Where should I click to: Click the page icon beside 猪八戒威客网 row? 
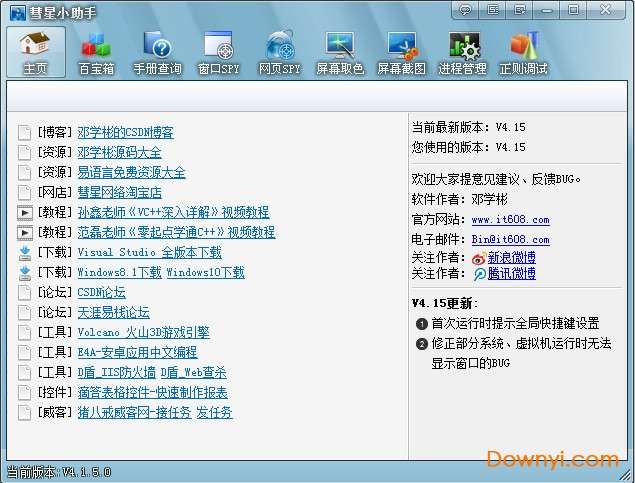click(24, 412)
